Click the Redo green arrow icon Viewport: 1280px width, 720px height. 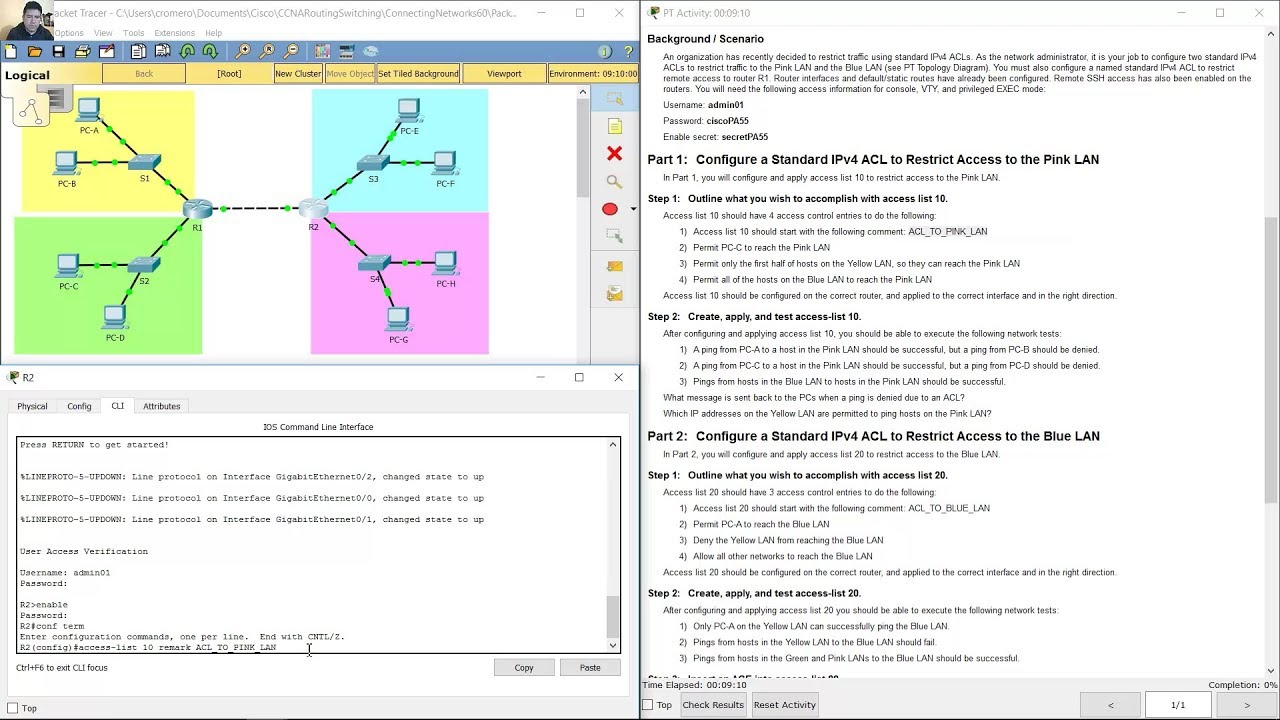pyautogui.click(x=210, y=51)
